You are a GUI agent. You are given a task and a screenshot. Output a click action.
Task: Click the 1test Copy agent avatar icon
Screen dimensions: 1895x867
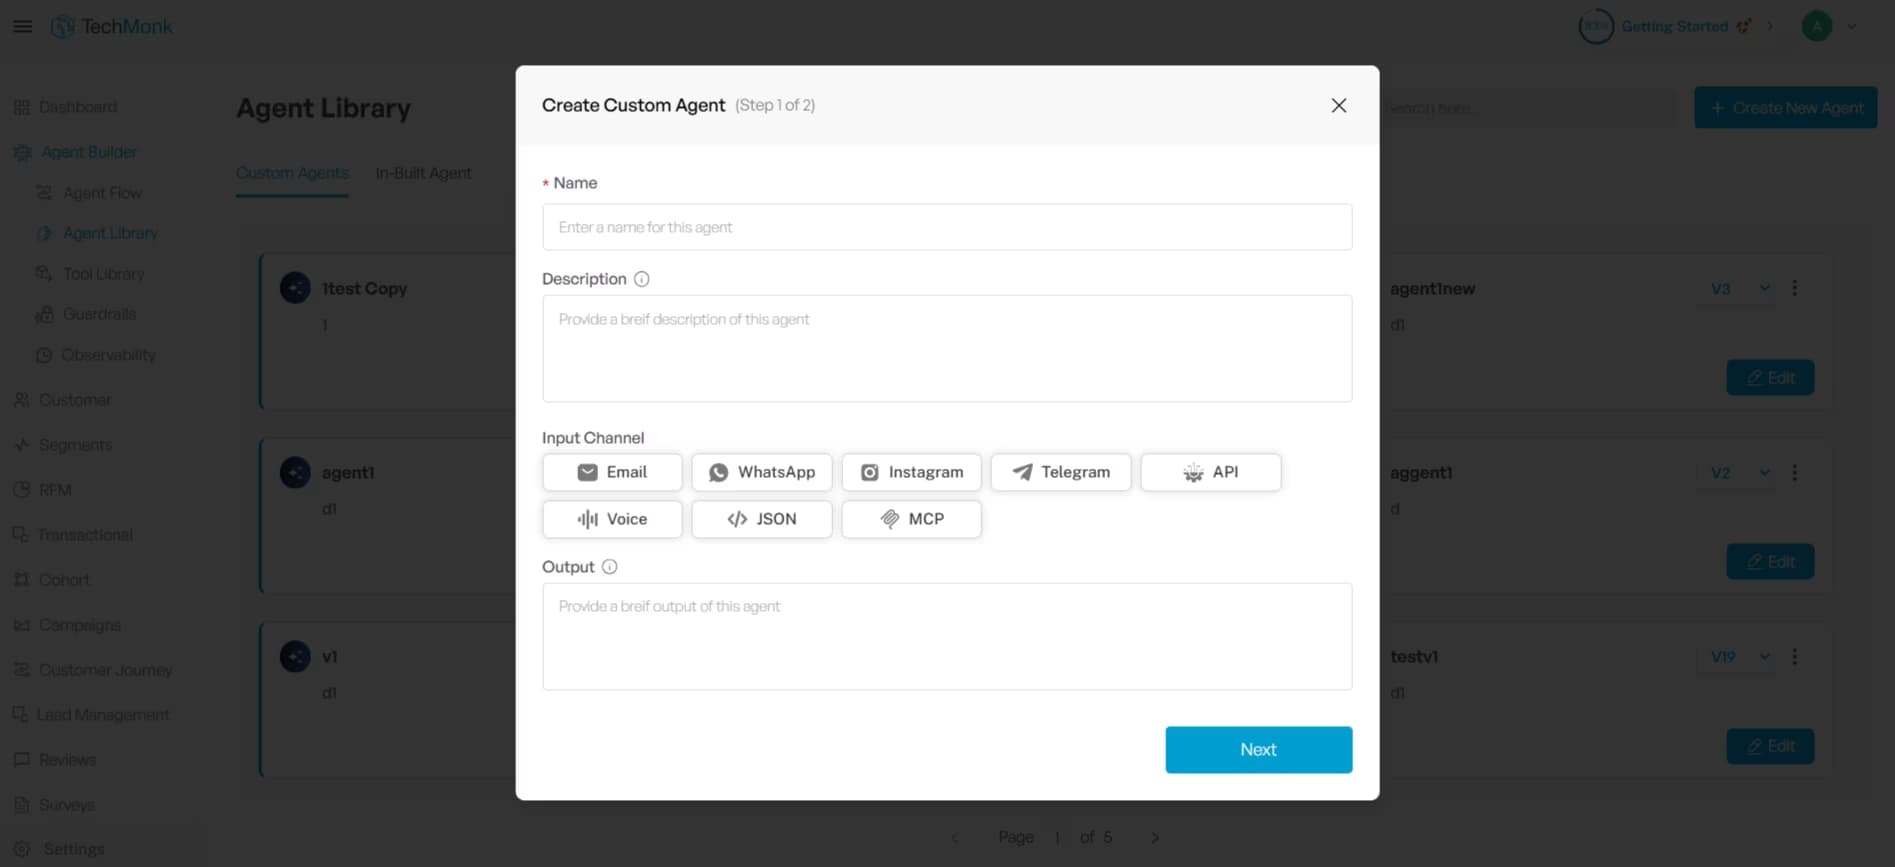coord(295,288)
